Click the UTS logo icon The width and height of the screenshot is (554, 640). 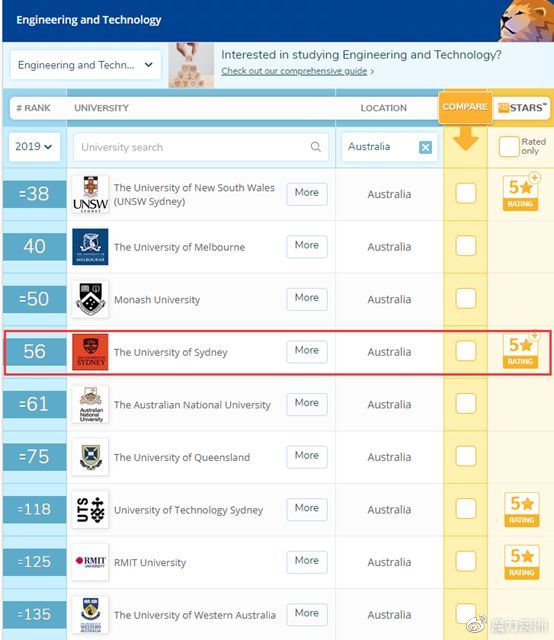[x=90, y=509]
